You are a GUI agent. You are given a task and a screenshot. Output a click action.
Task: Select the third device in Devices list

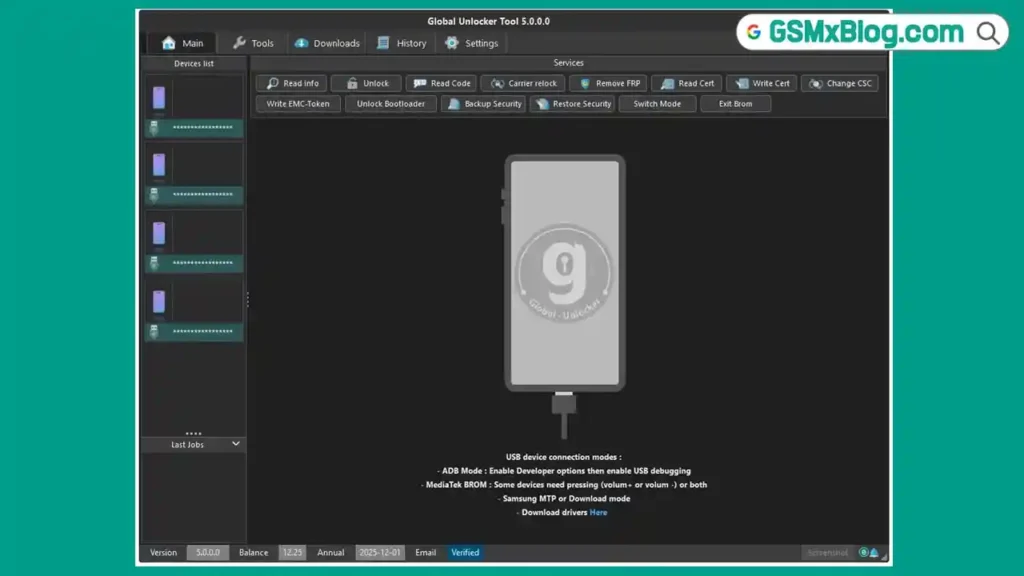(x=194, y=241)
